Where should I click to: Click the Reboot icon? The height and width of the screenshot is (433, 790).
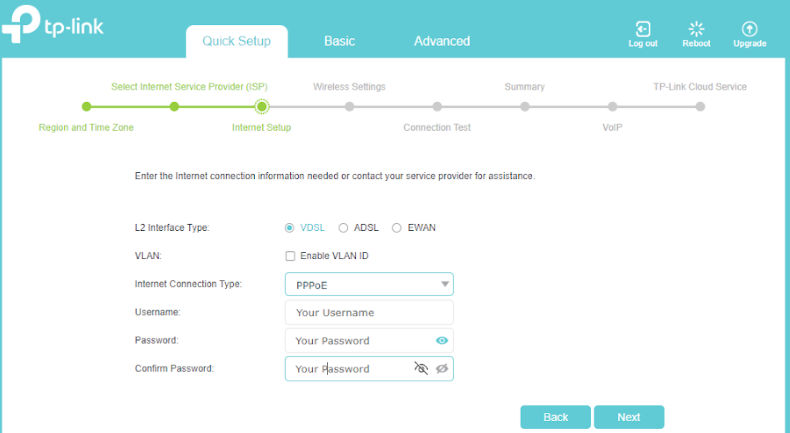(x=696, y=29)
